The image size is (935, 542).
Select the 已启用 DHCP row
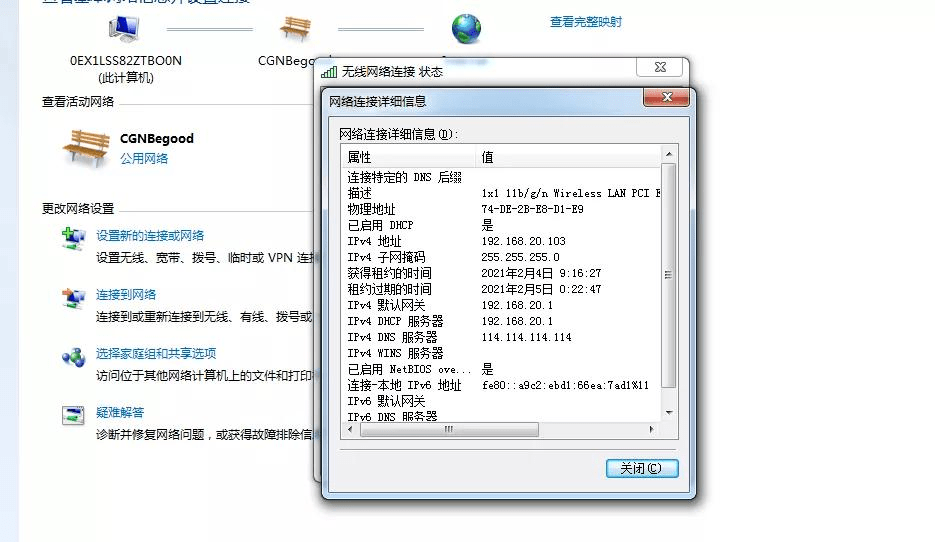coord(502,225)
